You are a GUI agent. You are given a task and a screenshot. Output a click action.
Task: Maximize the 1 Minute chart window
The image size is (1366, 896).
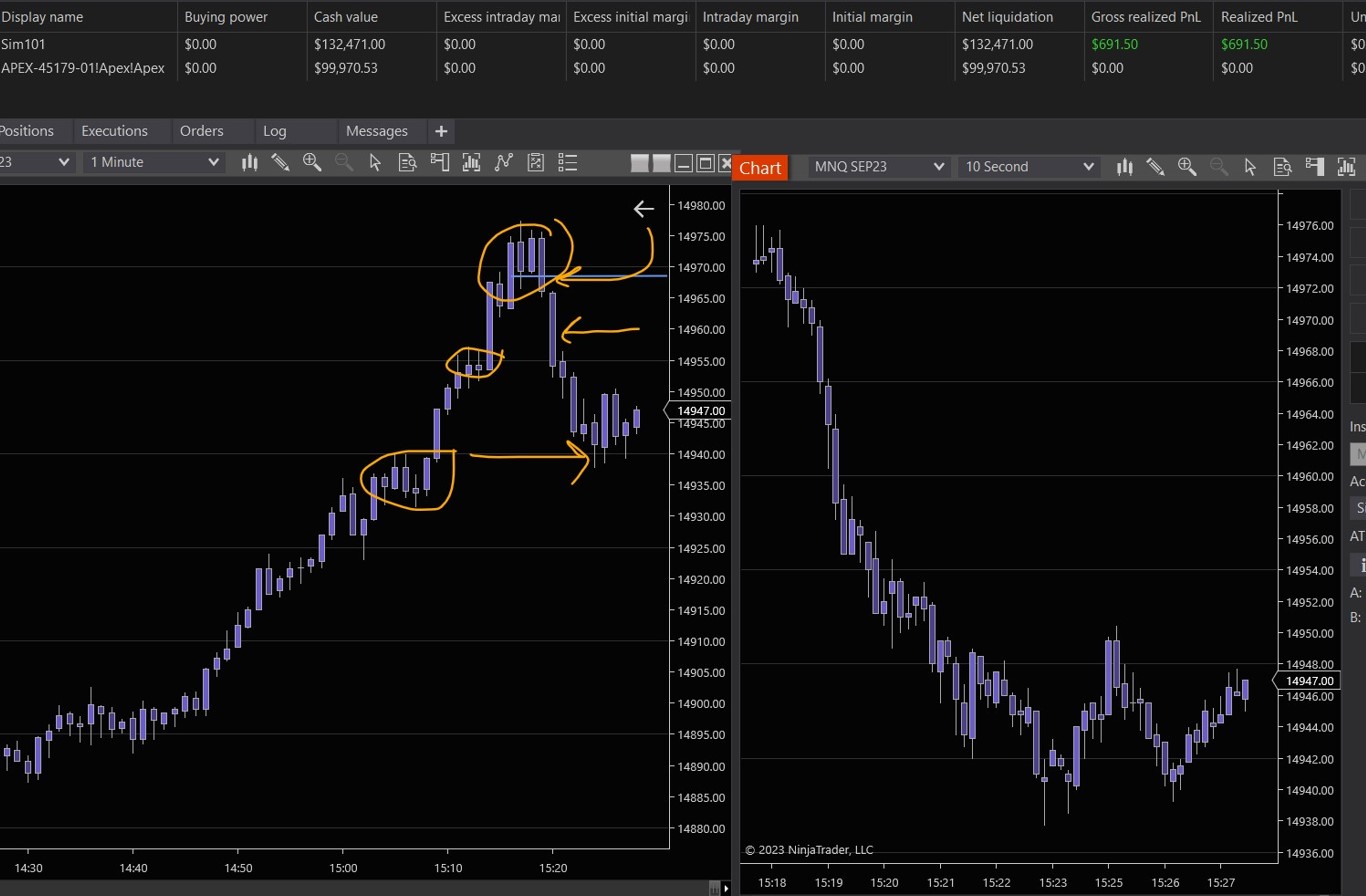point(704,164)
